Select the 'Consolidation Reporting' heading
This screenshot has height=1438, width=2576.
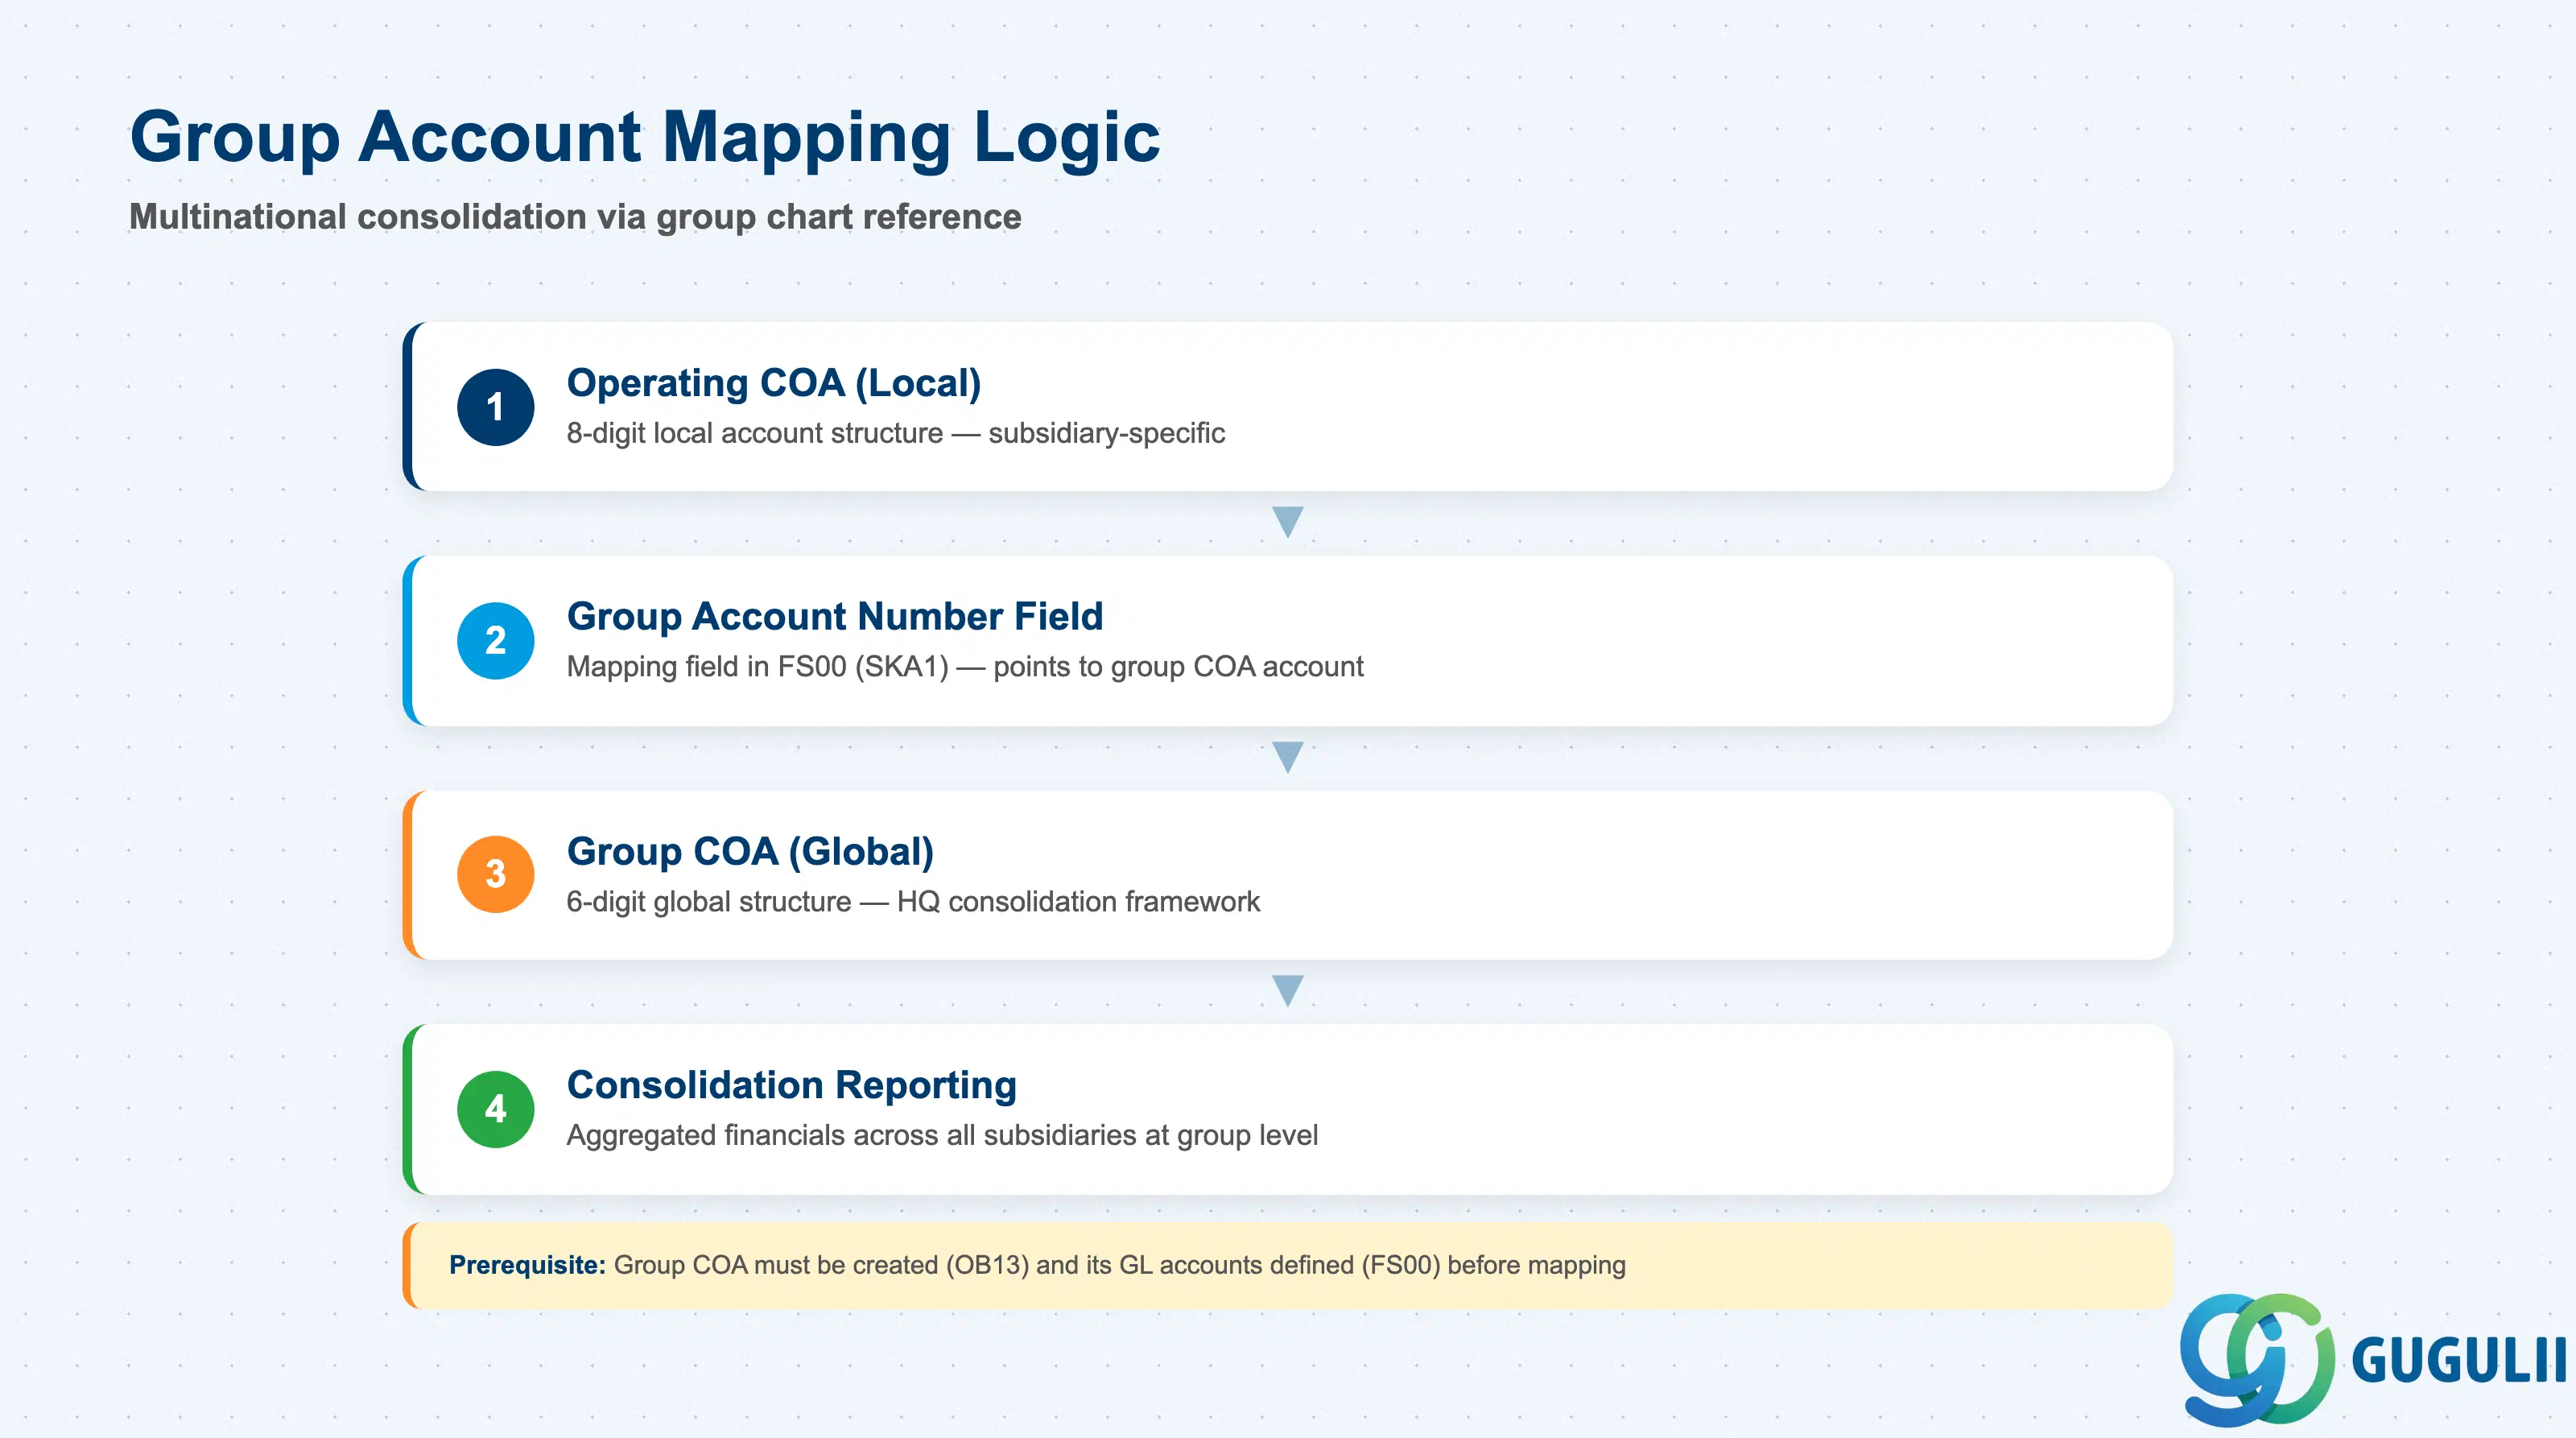point(791,1085)
